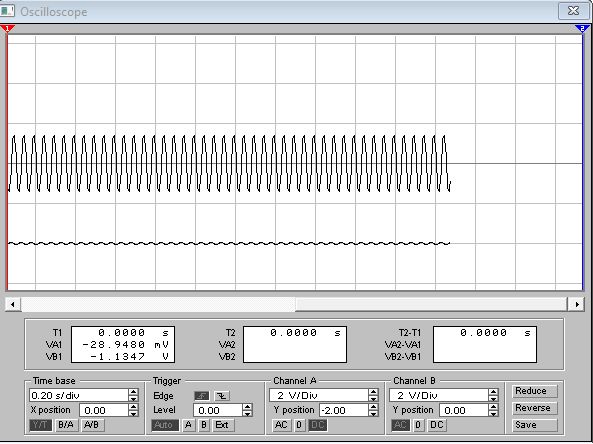Decrease Channel A V/Div scale
Image resolution: width=593 pixels, height=444 pixels.
tap(373, 399)
